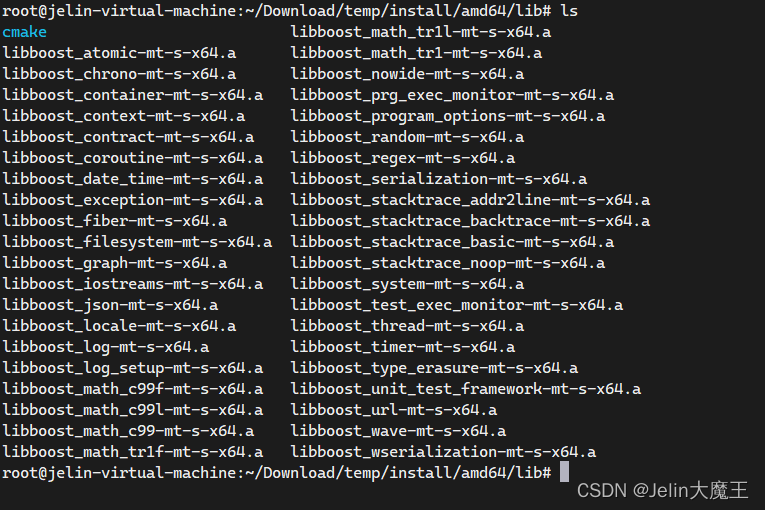
Task: Click libboost_unit_test_framework-mt-s-x64.a entry
Action: [x=466, y=389]
